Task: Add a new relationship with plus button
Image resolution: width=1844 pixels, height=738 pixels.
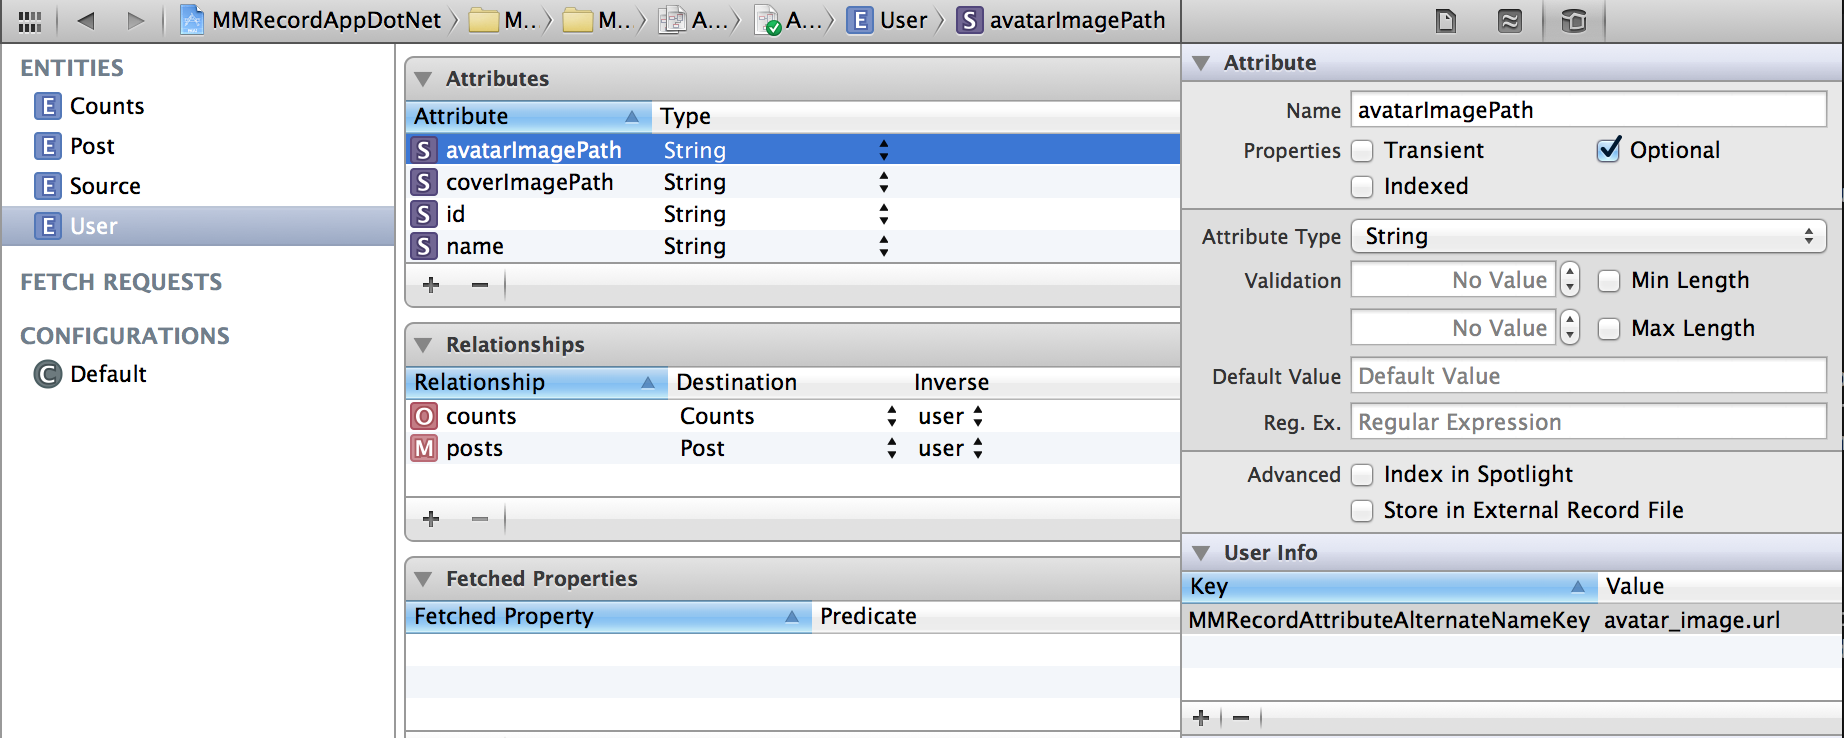Action: coord(431,519)
